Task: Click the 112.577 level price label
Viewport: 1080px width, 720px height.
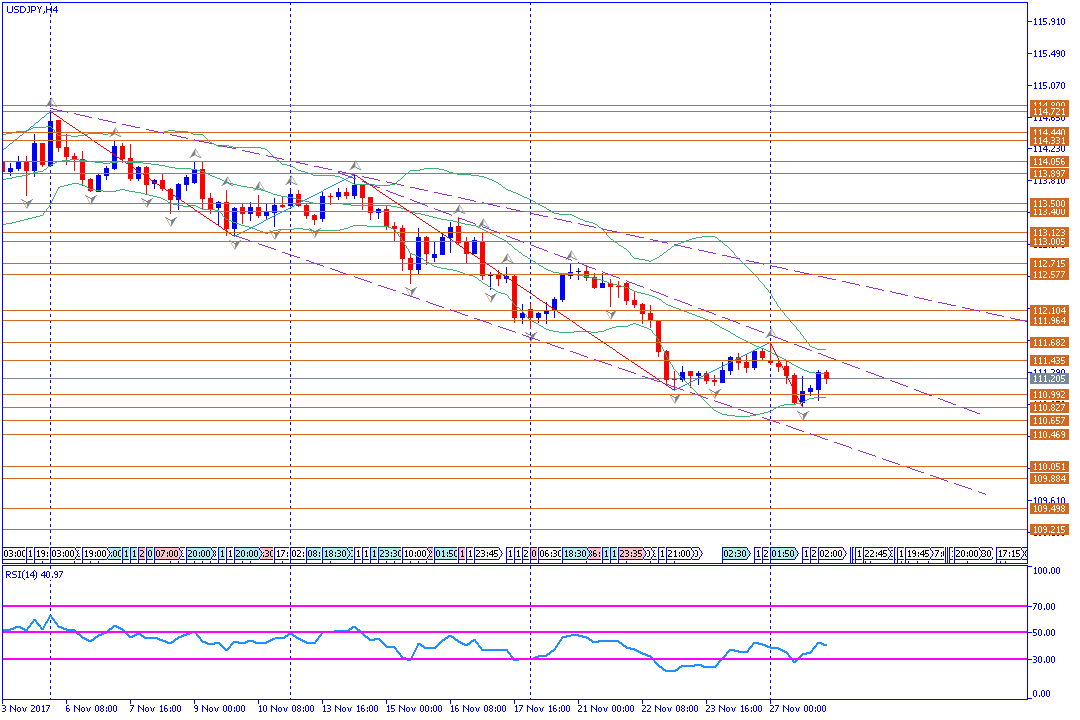Action: [1048, 275]
